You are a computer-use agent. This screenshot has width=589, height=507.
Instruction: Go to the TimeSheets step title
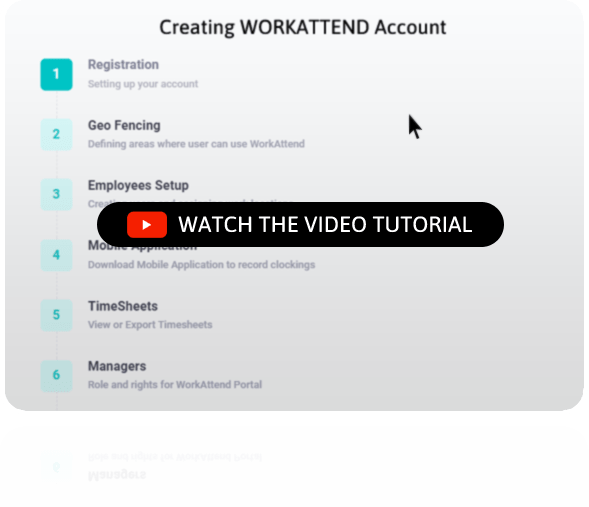[123, 306]
